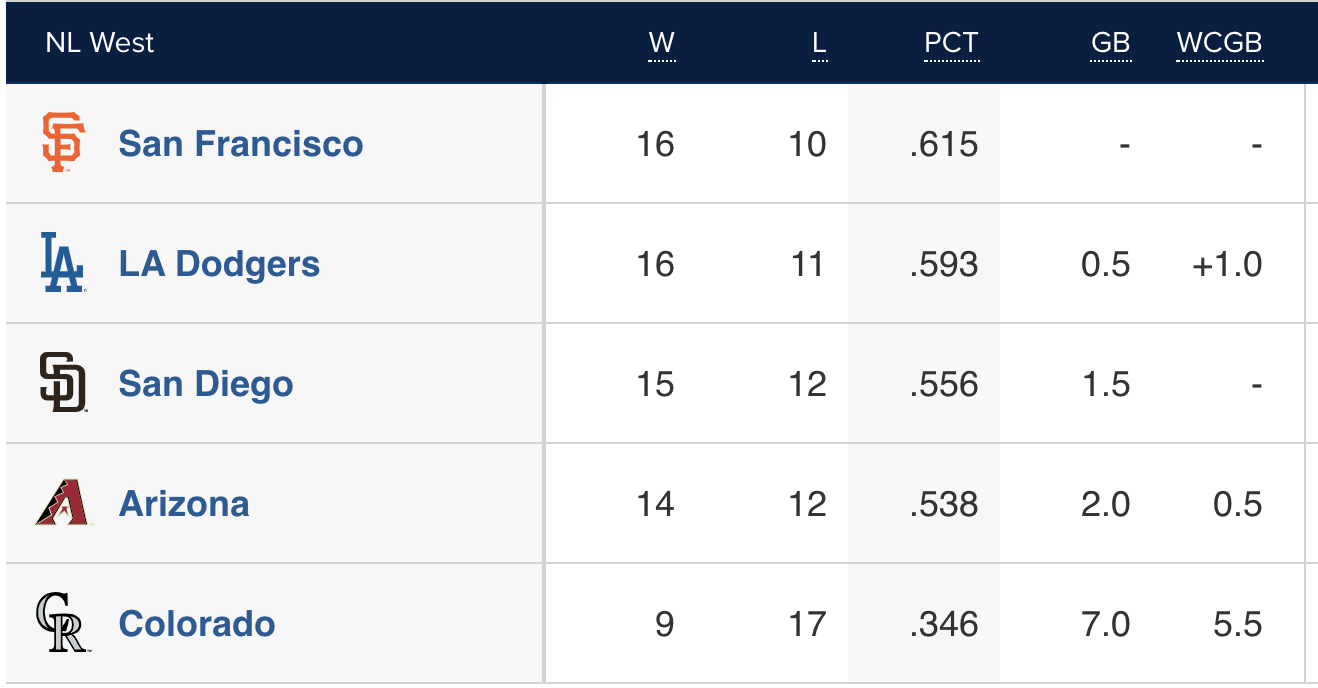This screenshot has width=1318, height=688.
Task: Click the PCT column header
Action: (951, 43)
